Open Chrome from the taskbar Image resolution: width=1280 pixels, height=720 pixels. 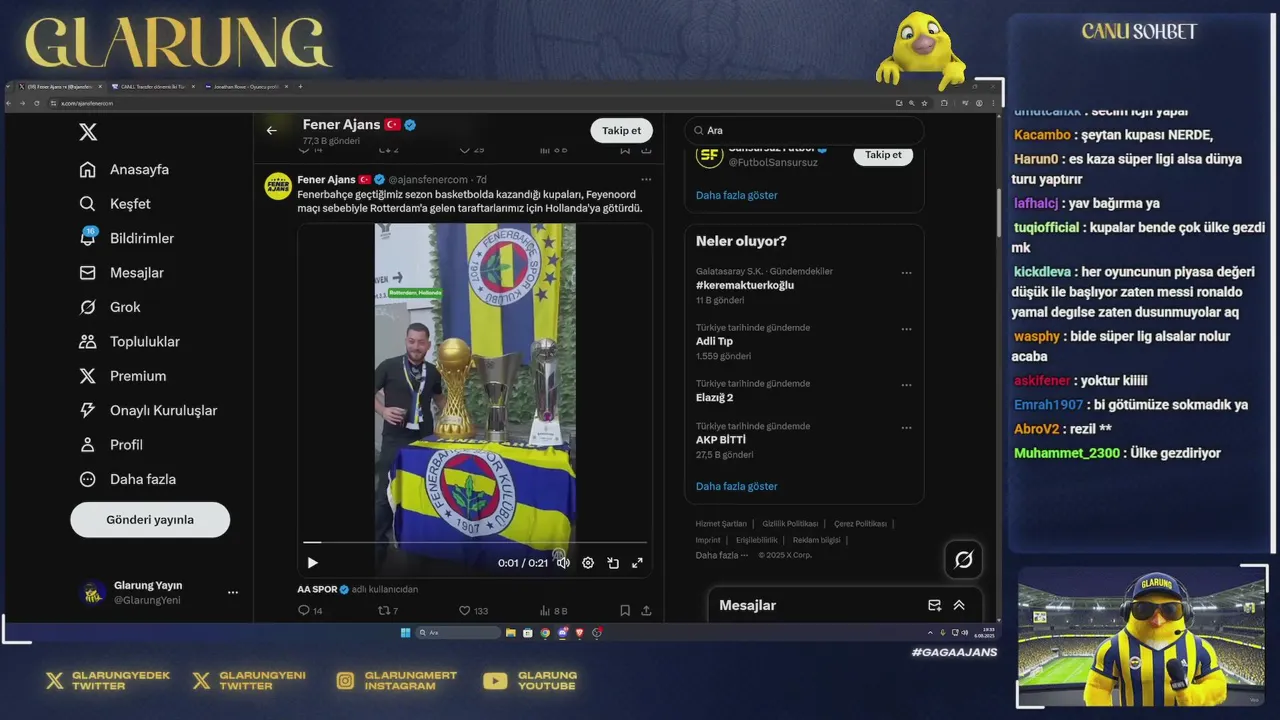545,633
